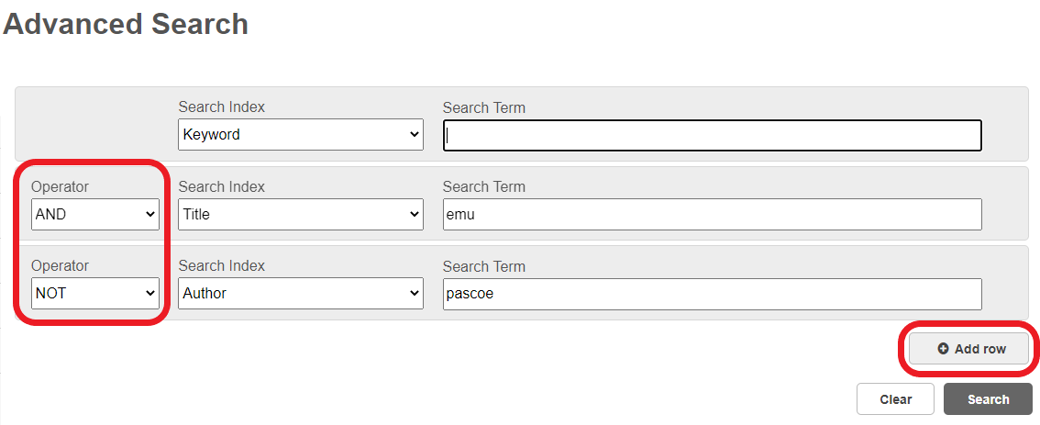Focus the empty Keyword search term field
This screenshot has width=1040, height=425.
[x=712, y=135]
